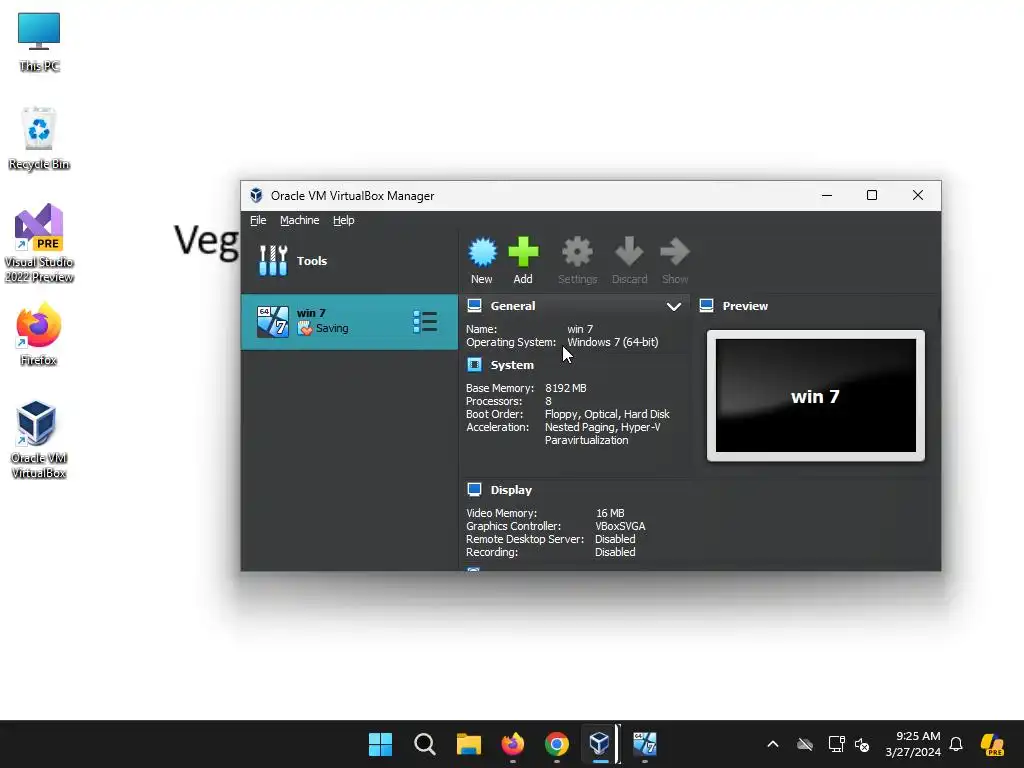Open Visual Studio 2022 Preview desktop shortcut
Viewport: 1024px width, 768px height.
click(39, 243)
